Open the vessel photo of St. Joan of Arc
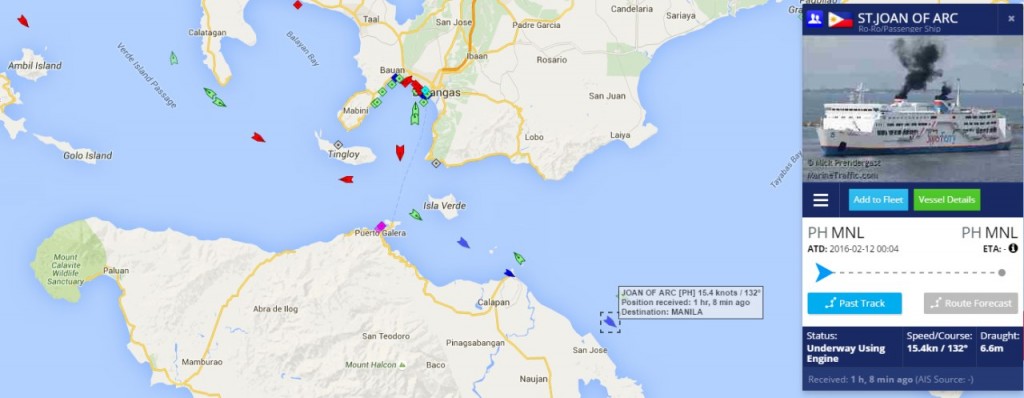 912,109
